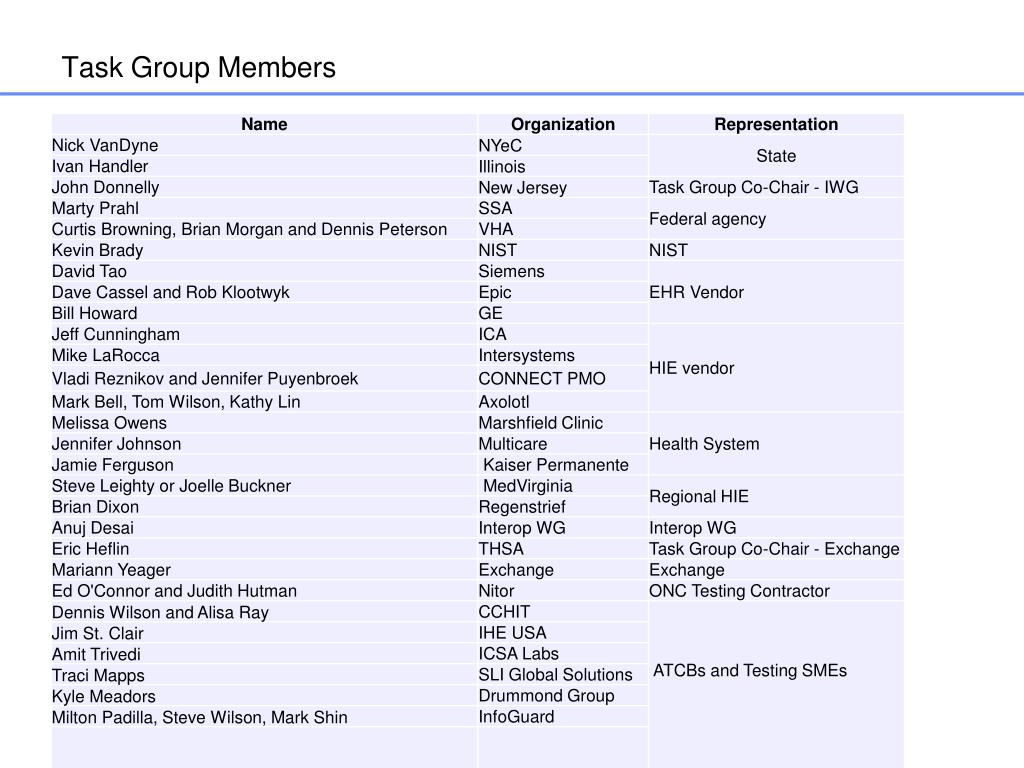The image size is (1024, 768).
Task: Click the name David Tao
Action: pyautogui.click(x=89, y=271)
